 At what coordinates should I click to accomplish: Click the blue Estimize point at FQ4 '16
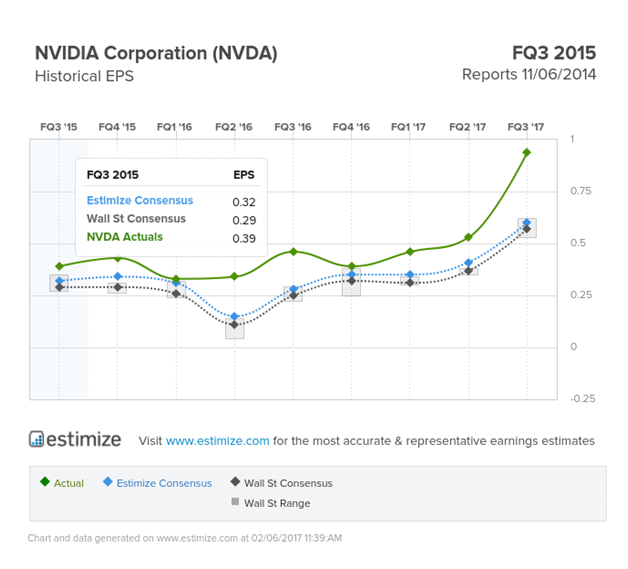pos(351,274)
